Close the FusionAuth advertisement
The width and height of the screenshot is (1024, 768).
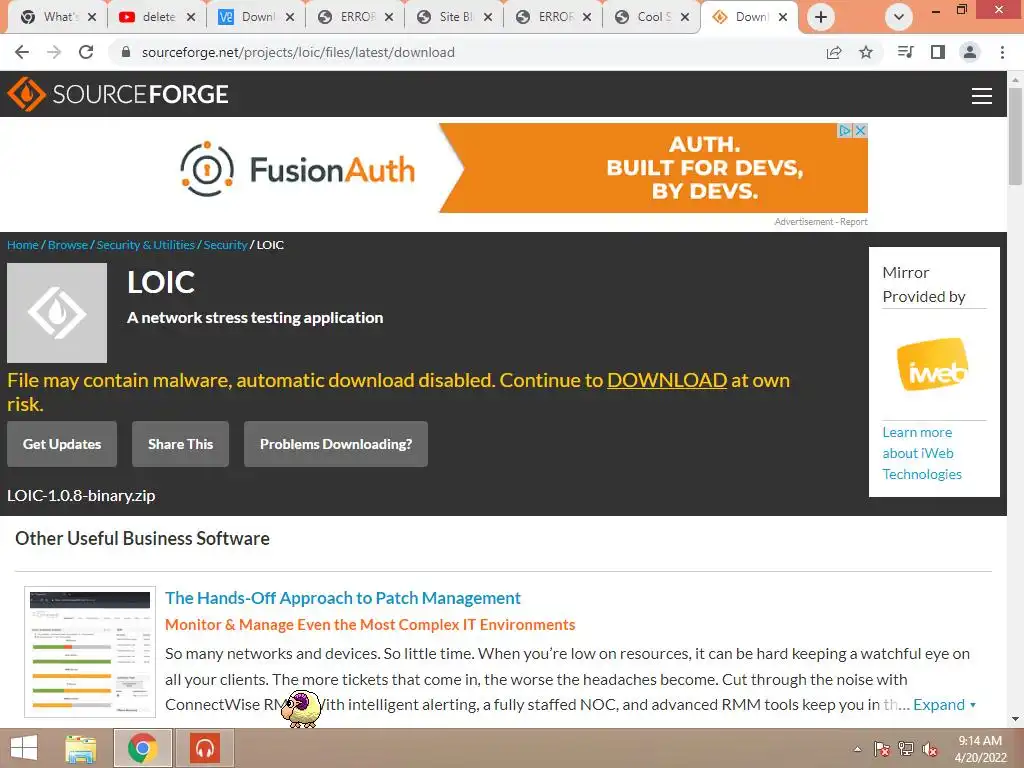coord(861,131)
